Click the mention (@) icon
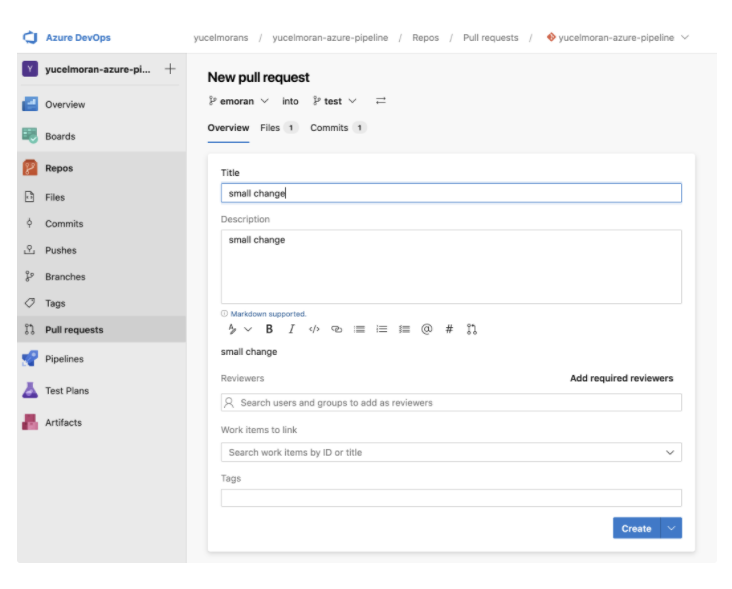This screenshot has width=732, height=589. pos(427,329)
